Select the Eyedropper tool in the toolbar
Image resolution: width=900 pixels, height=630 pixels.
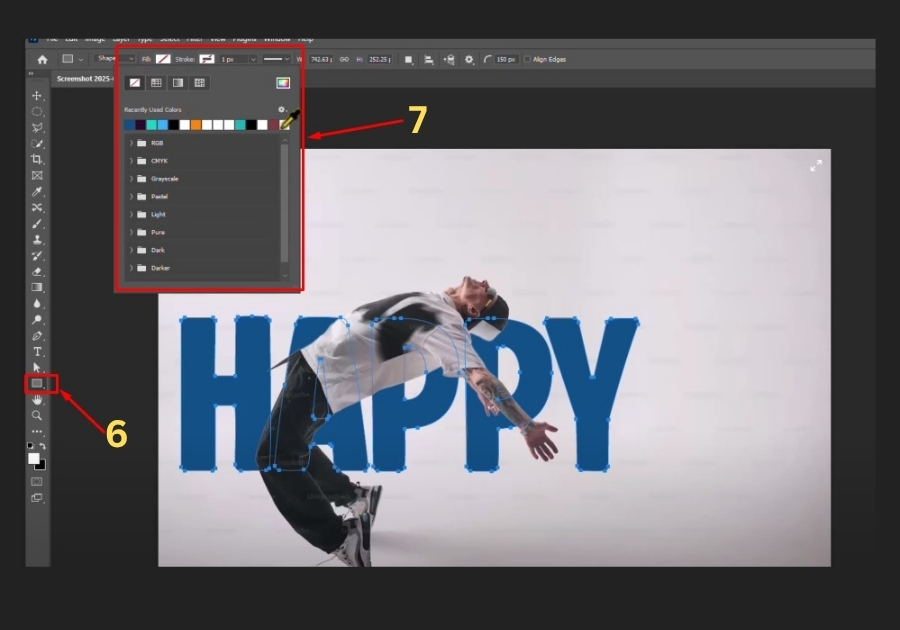37,191
